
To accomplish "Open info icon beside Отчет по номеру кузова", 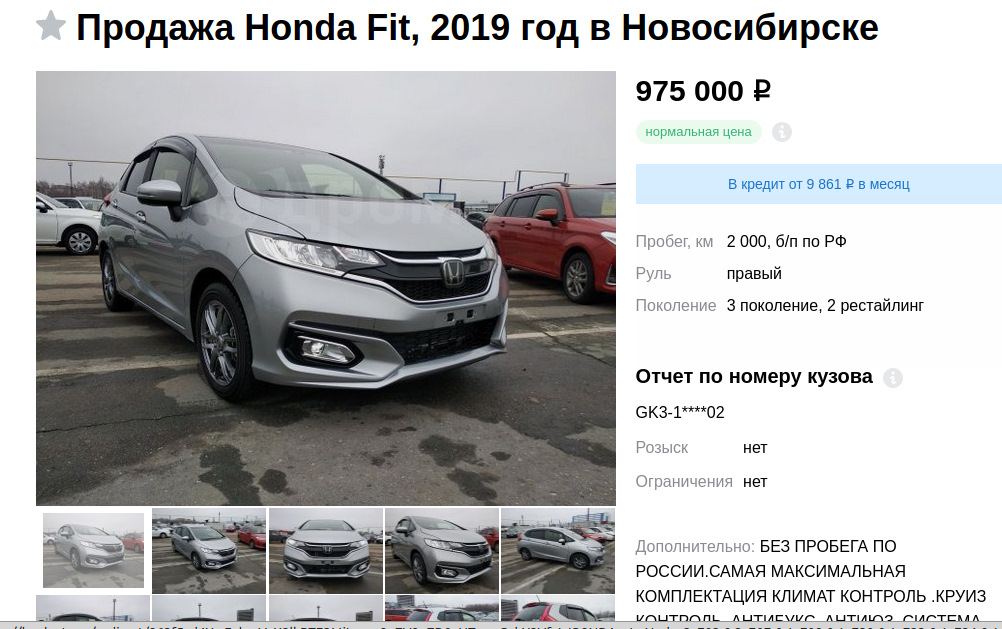I will (x=892, y=378).
